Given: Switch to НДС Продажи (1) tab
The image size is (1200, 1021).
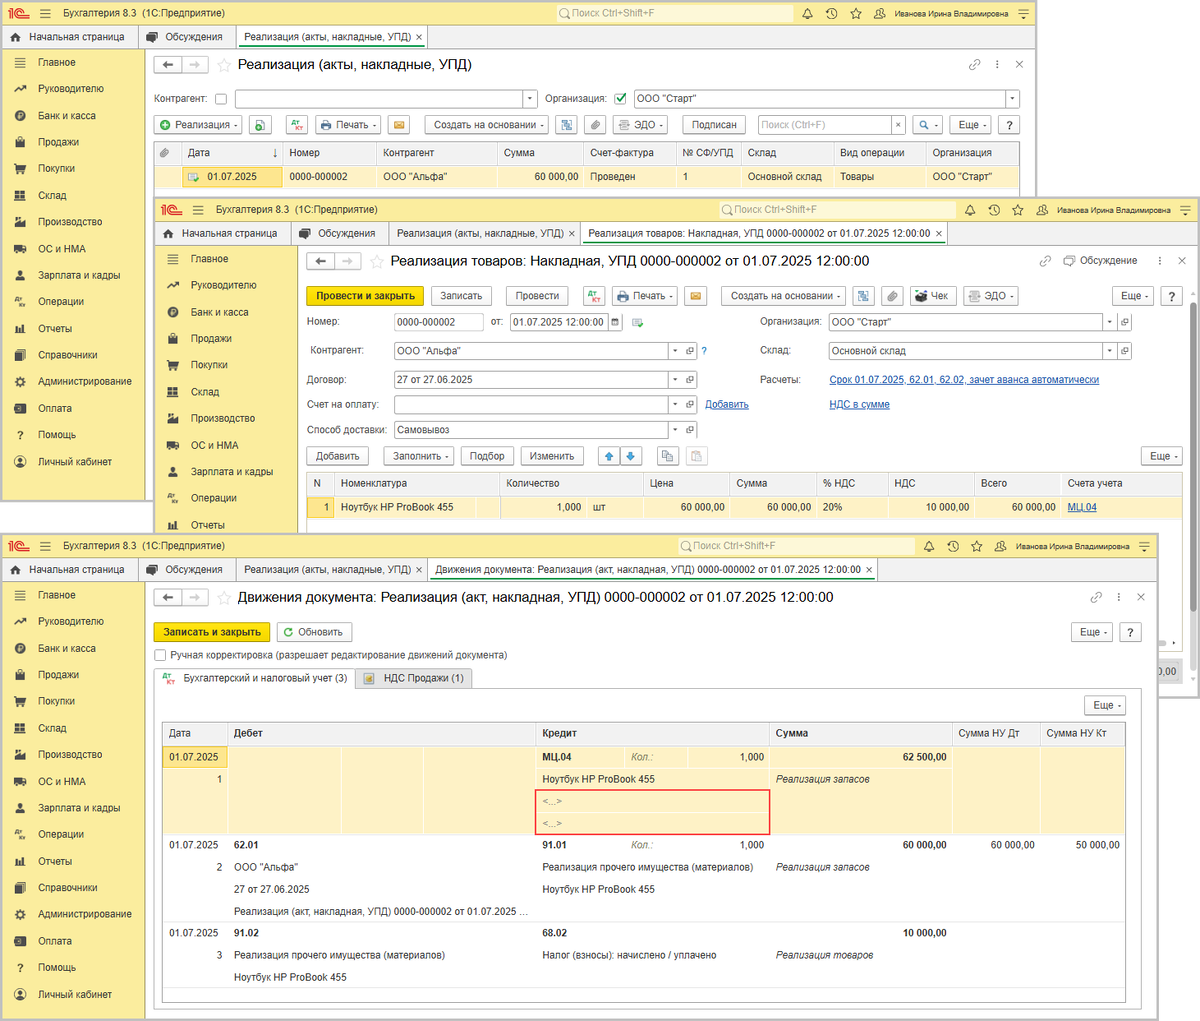Looking at the screenshot, I should (414, 678).
